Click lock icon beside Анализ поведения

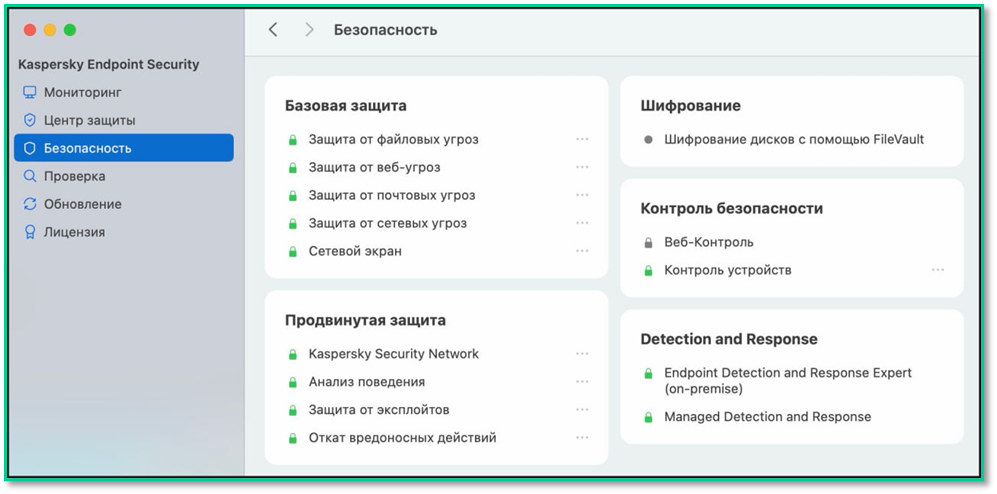292,382
